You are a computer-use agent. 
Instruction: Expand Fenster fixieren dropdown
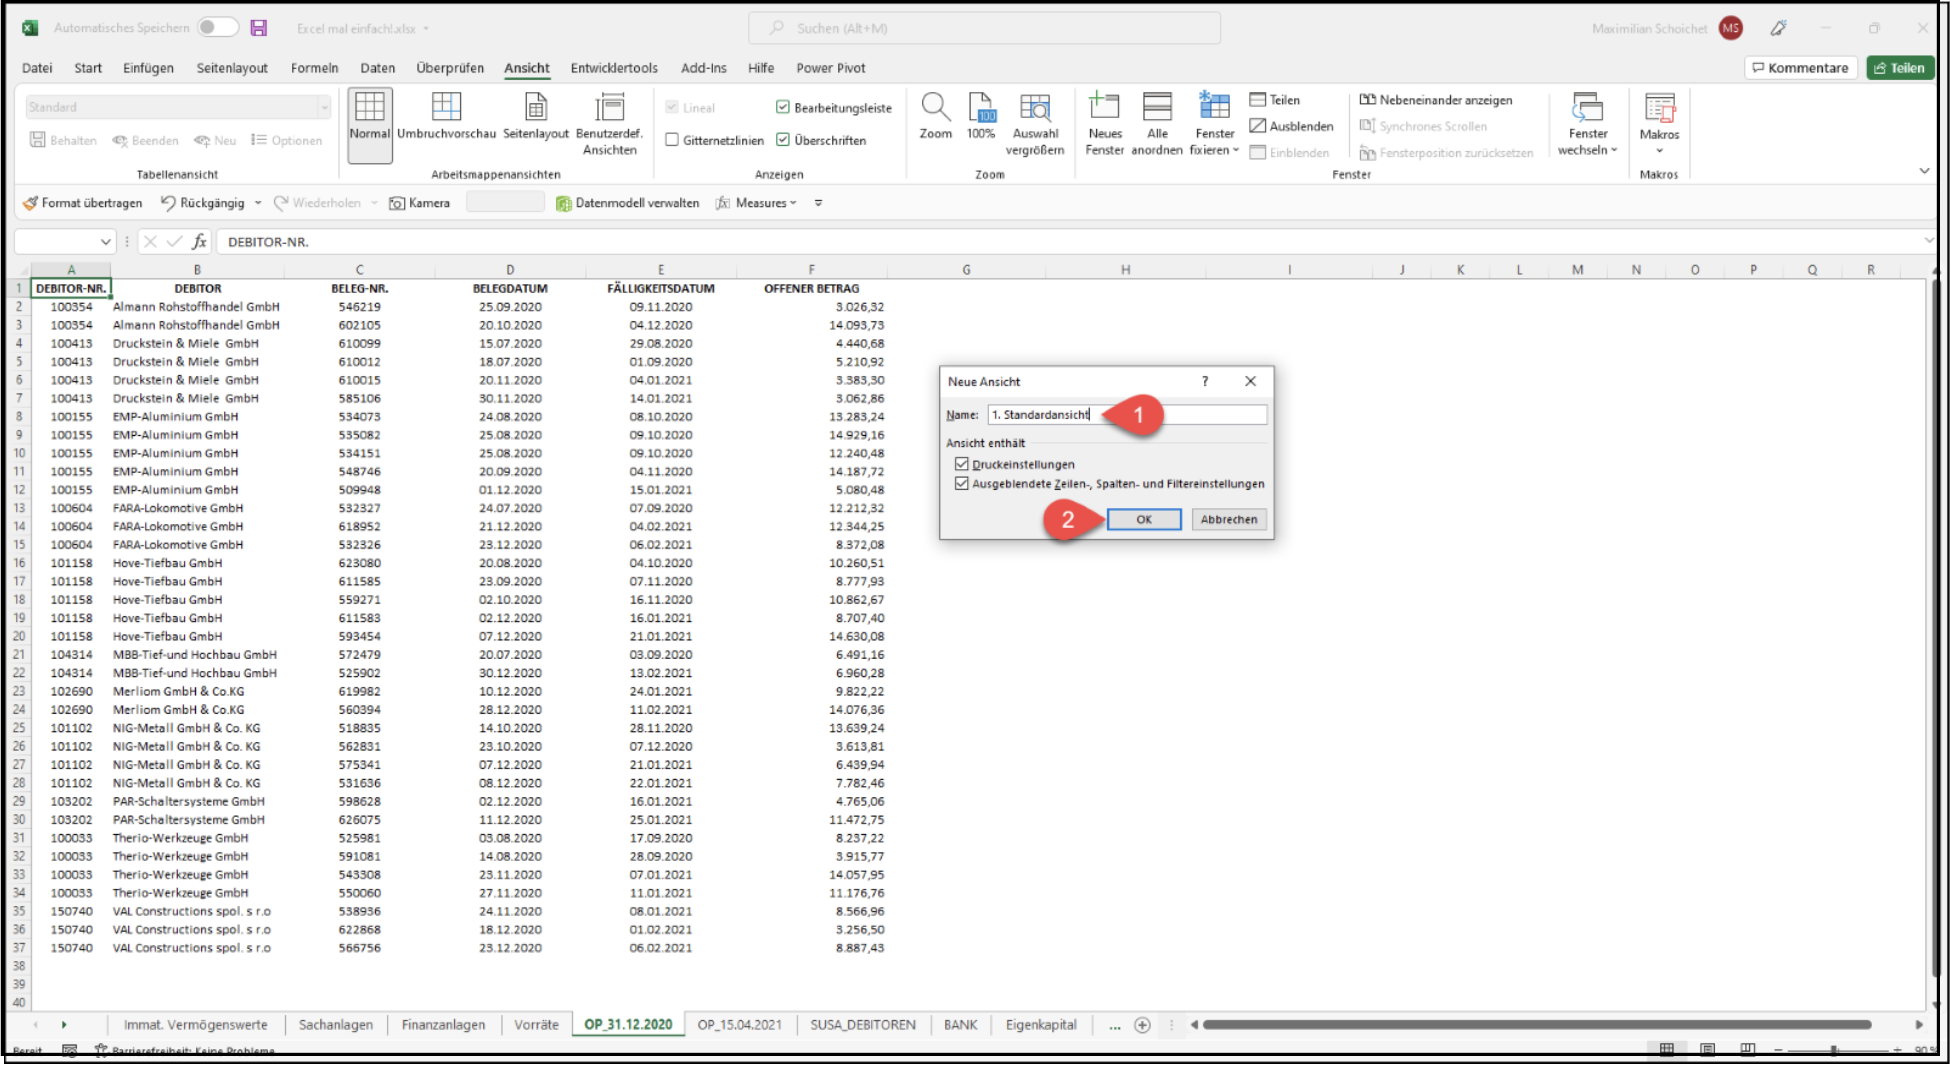pyautogui.click(x=1214, y=150)
